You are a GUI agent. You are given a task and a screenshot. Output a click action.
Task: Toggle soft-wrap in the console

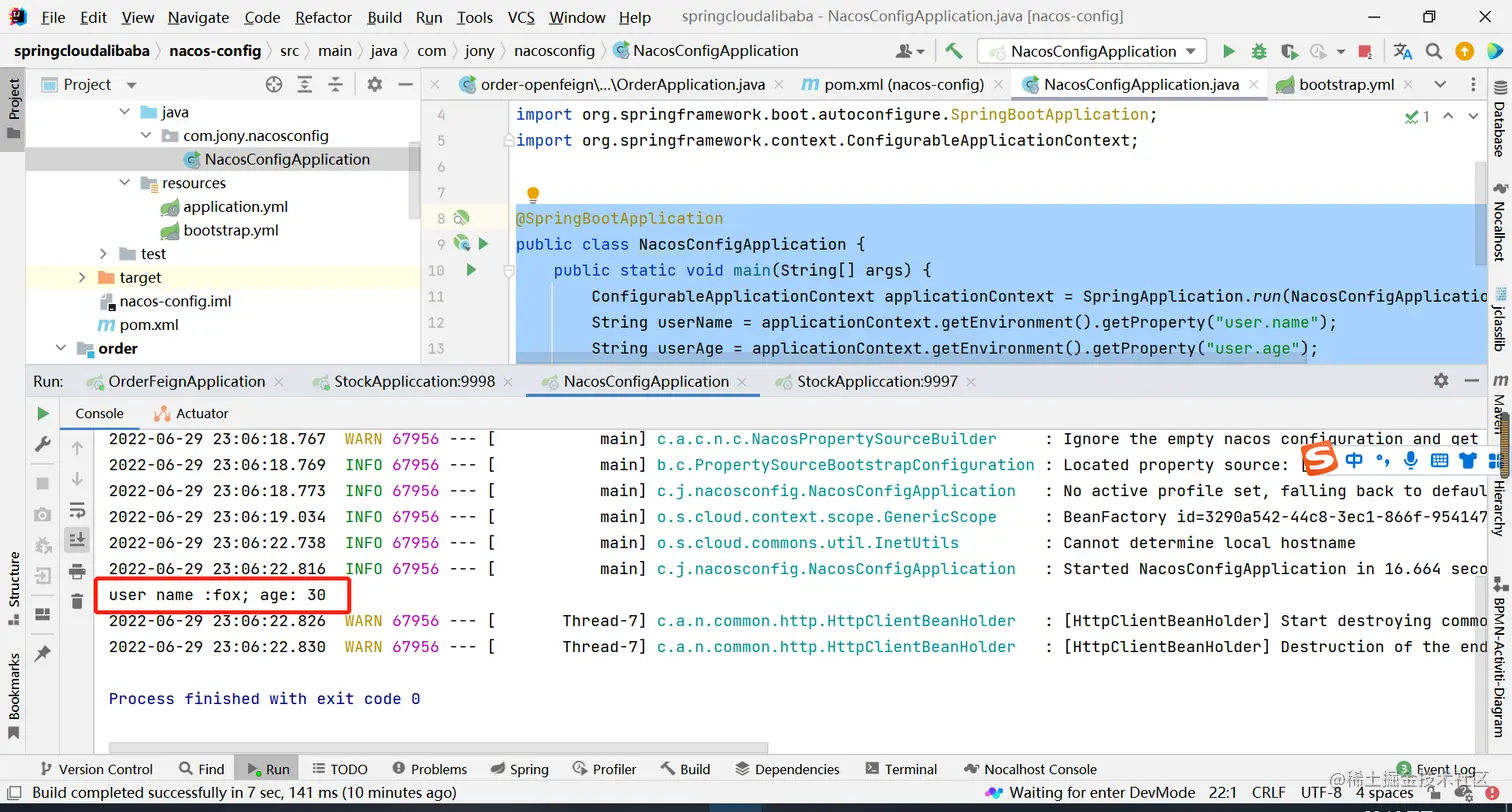77,509
